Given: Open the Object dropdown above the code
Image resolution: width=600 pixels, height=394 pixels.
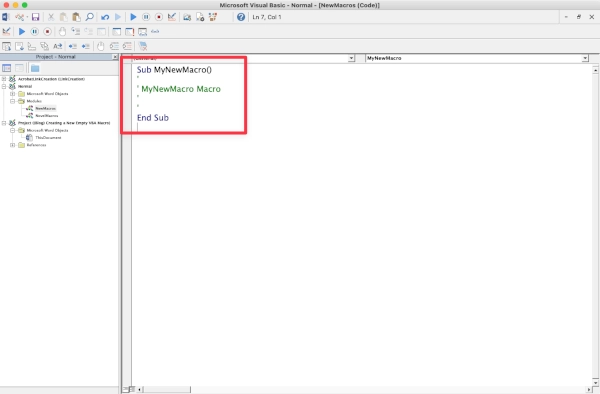Looking at the screenshot, I should click(351, 59).
